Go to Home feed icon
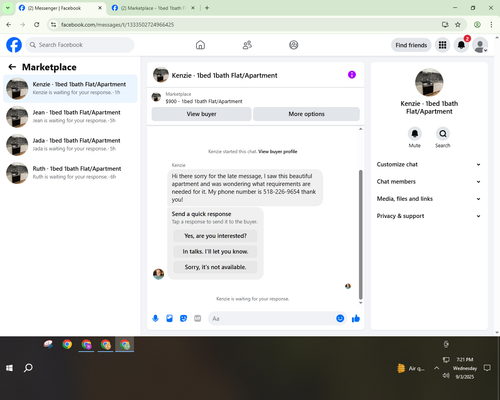Screen dimensions: 500x400 point(200,45)
